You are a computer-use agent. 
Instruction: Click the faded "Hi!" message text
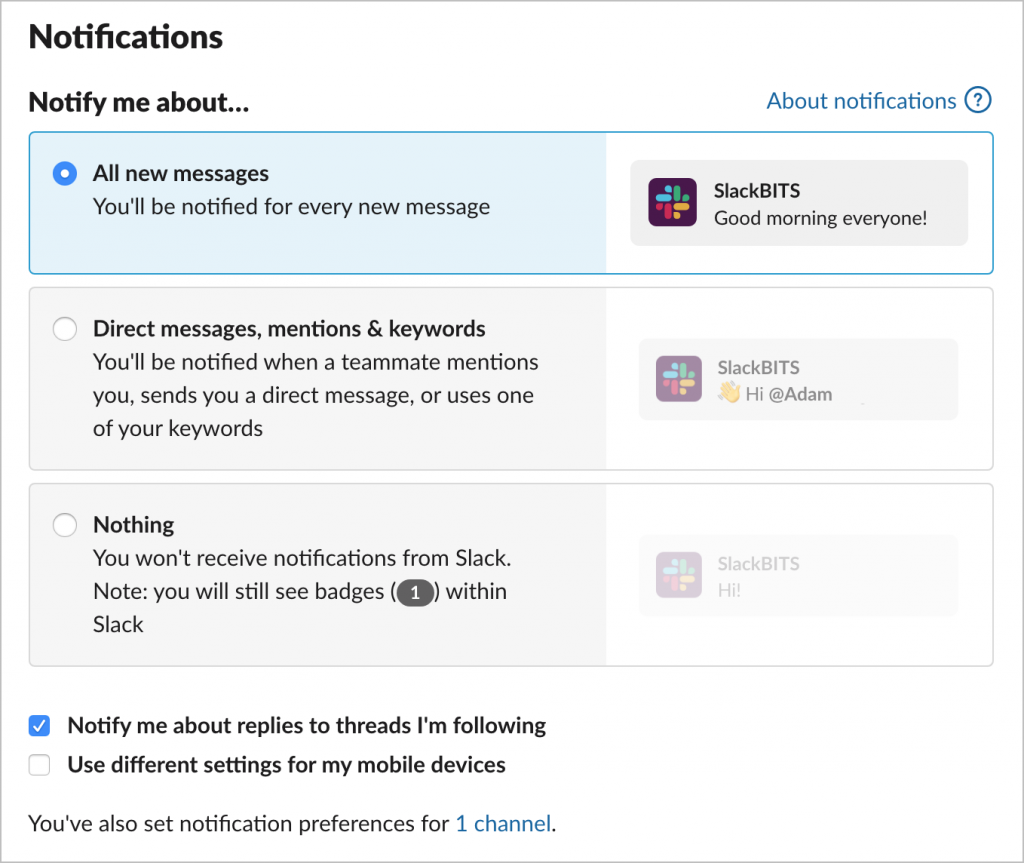(x=729, y=590)
